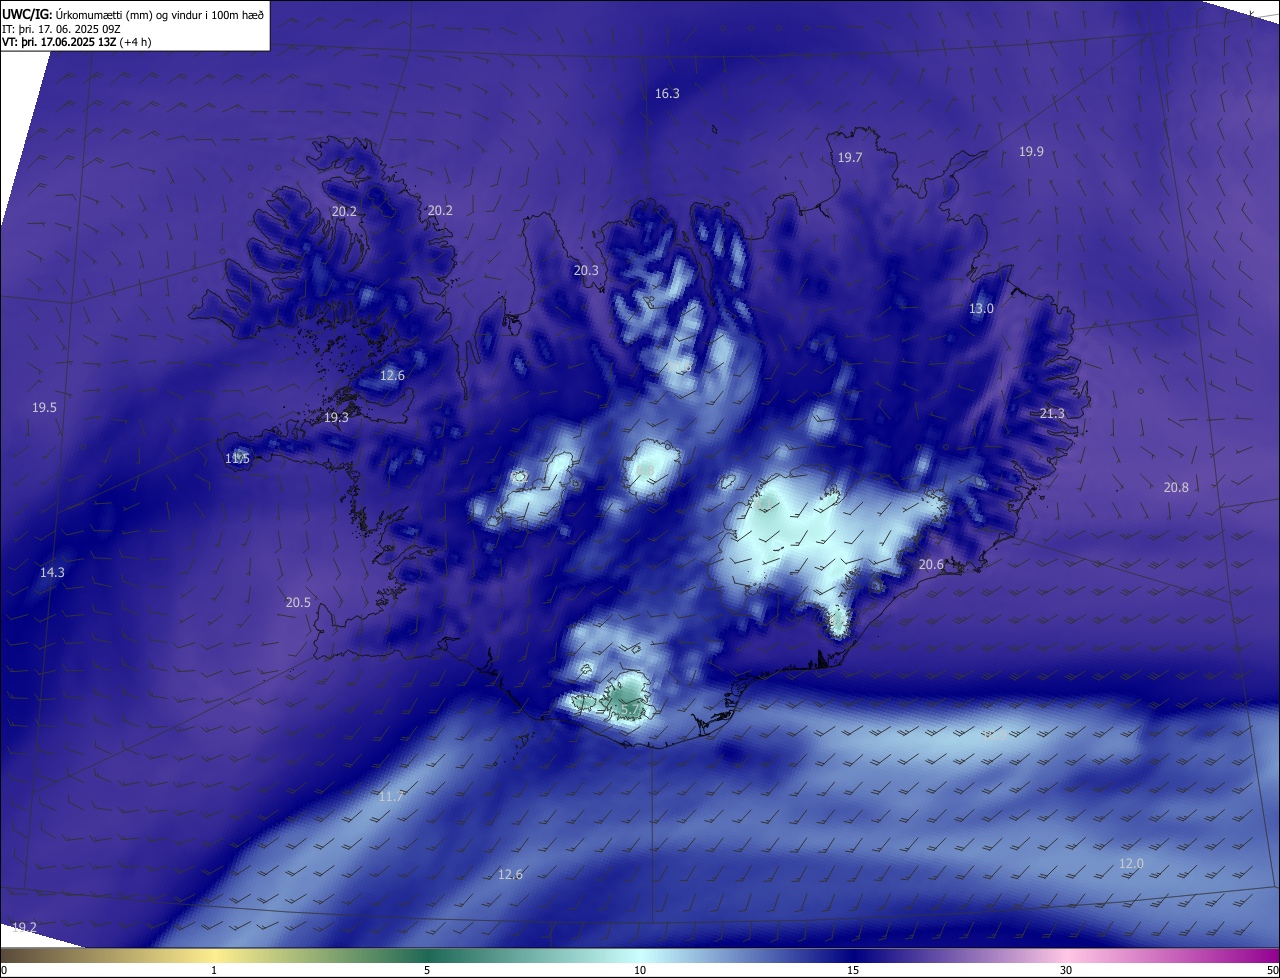1280x978 pixels.
Task: Select the 5.7 value on the southern glacier
Action: (631, 709)
